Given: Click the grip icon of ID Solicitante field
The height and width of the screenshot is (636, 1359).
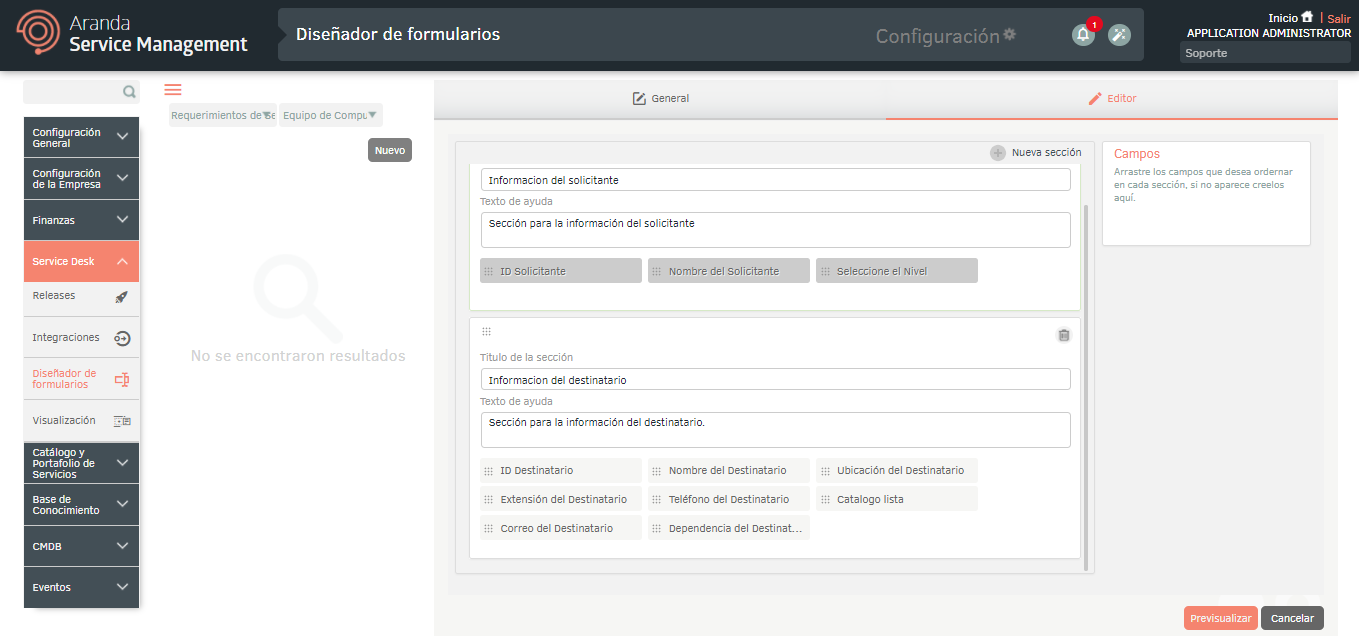Looking at the screenshot, I should [x=488, y=271].
